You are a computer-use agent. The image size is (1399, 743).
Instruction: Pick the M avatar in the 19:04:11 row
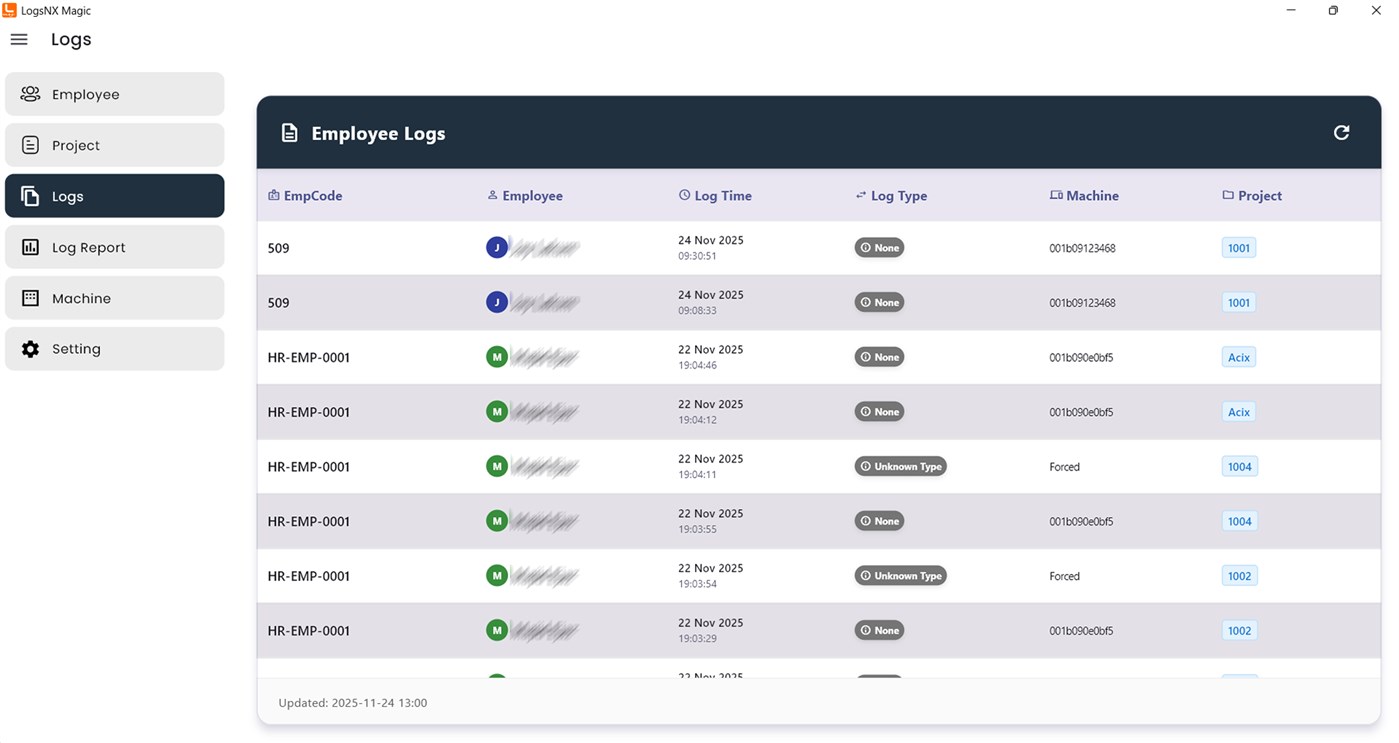tap(497, 466)
